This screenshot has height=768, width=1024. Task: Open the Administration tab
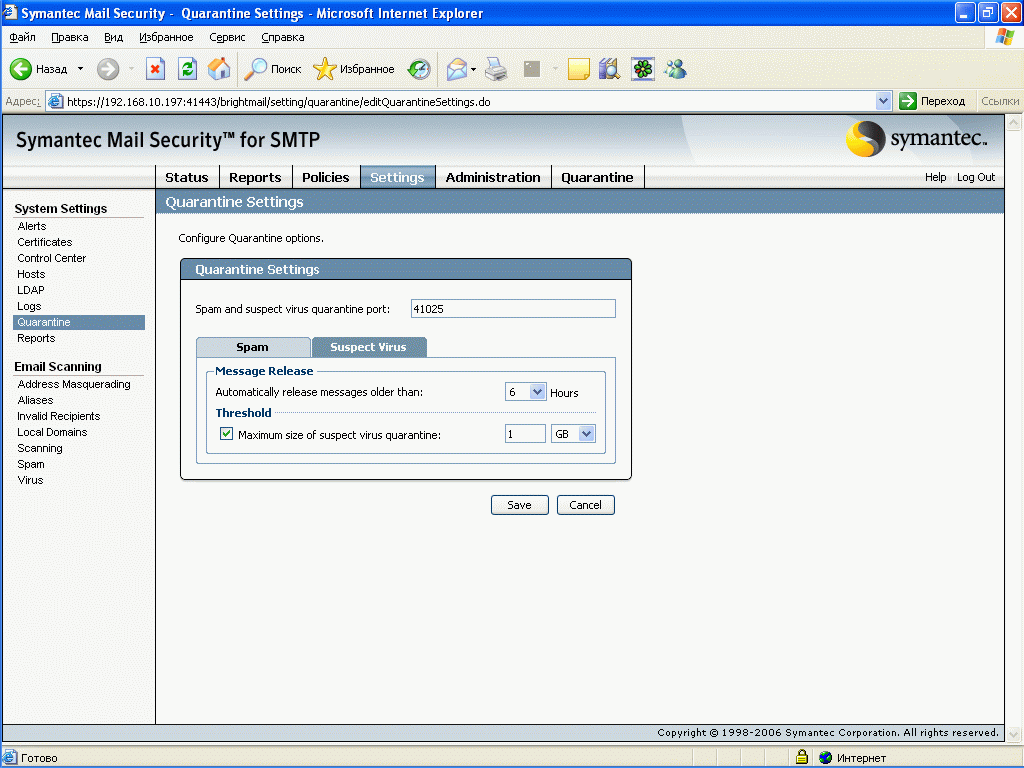tap(493, 177)
